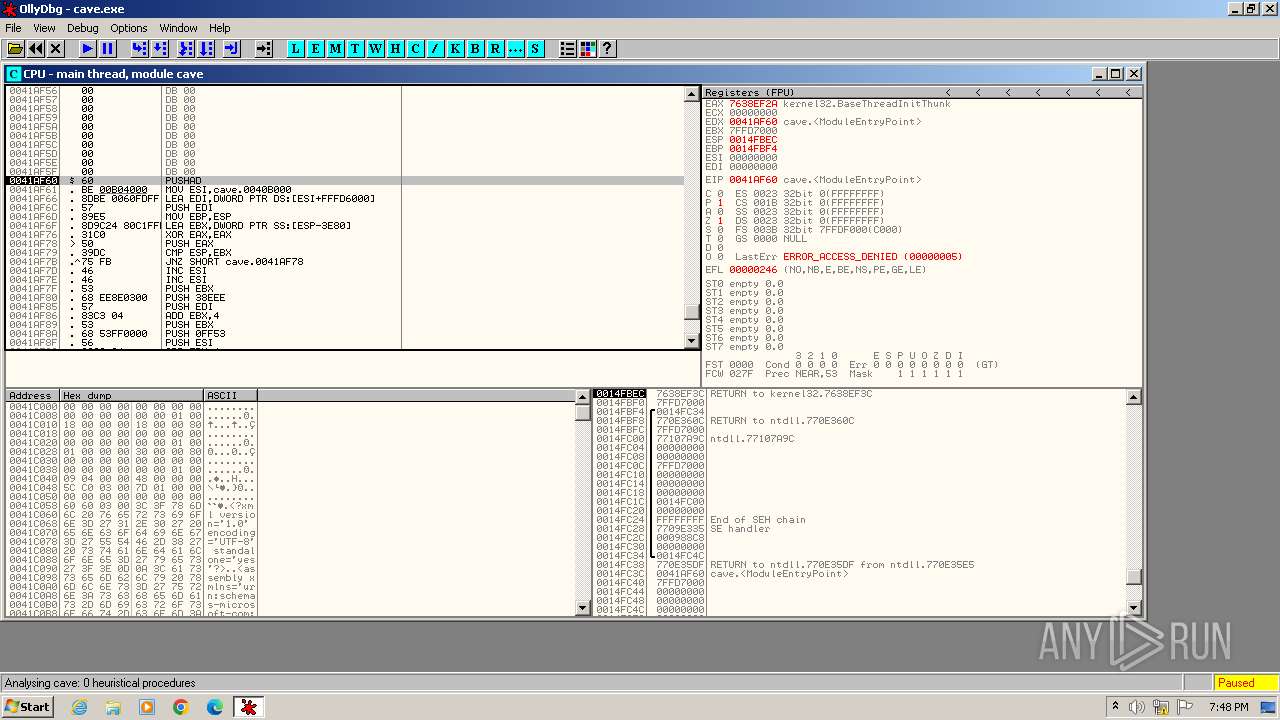1280x720 pixels.
Task: Open the Options menu
Action: tap(129, 28)
